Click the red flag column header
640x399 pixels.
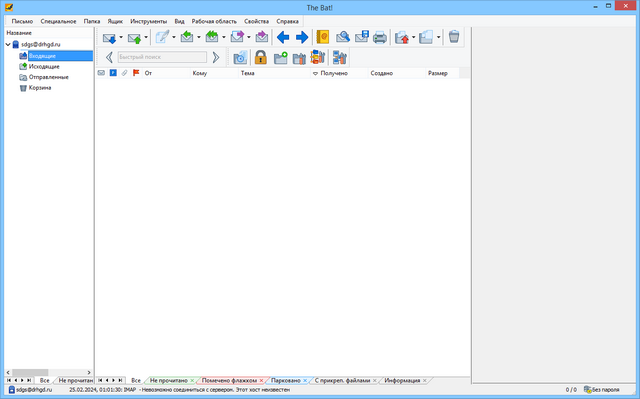[x=136, y=73]
